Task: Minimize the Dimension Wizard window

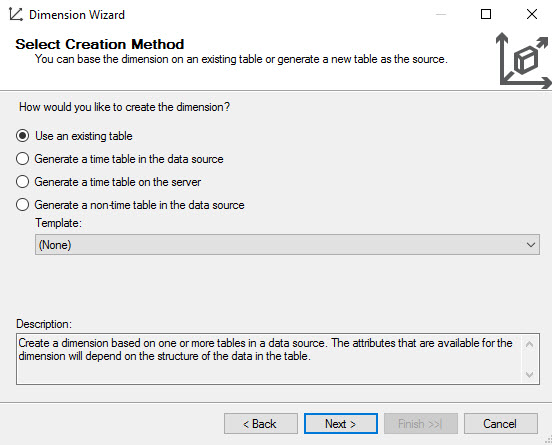Action: 441,14
